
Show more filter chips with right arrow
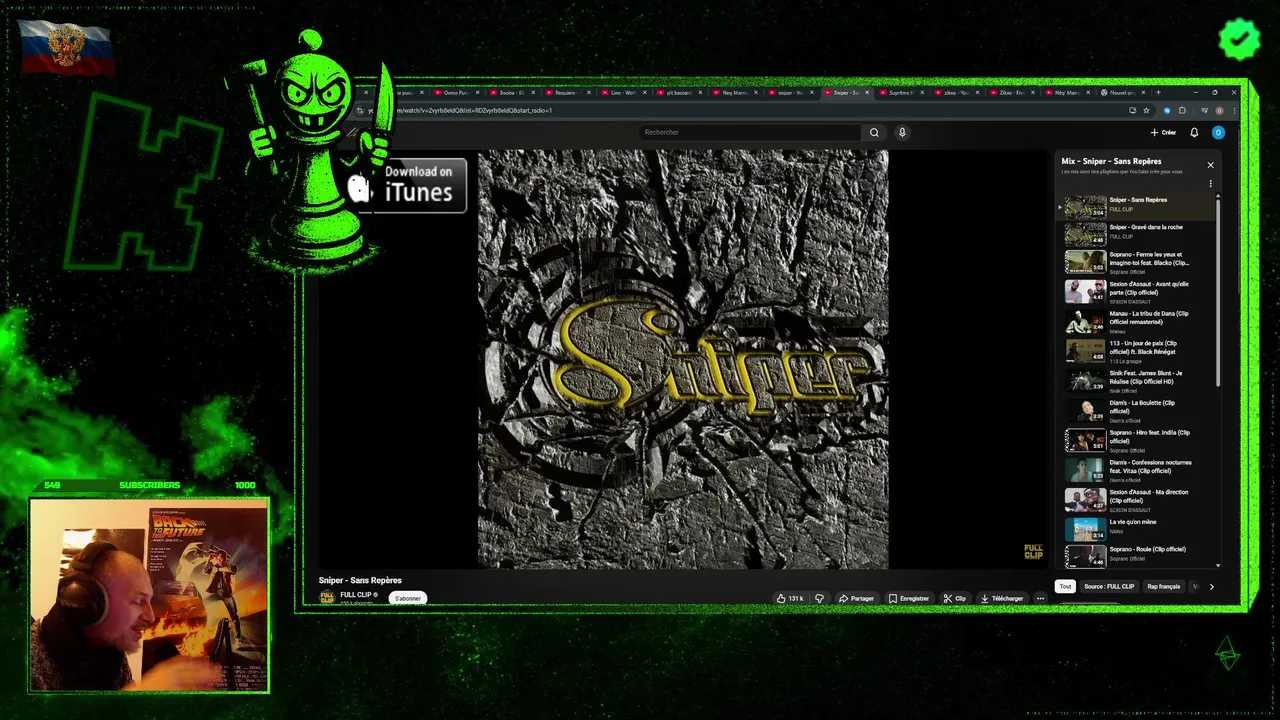pos(1211,587)
